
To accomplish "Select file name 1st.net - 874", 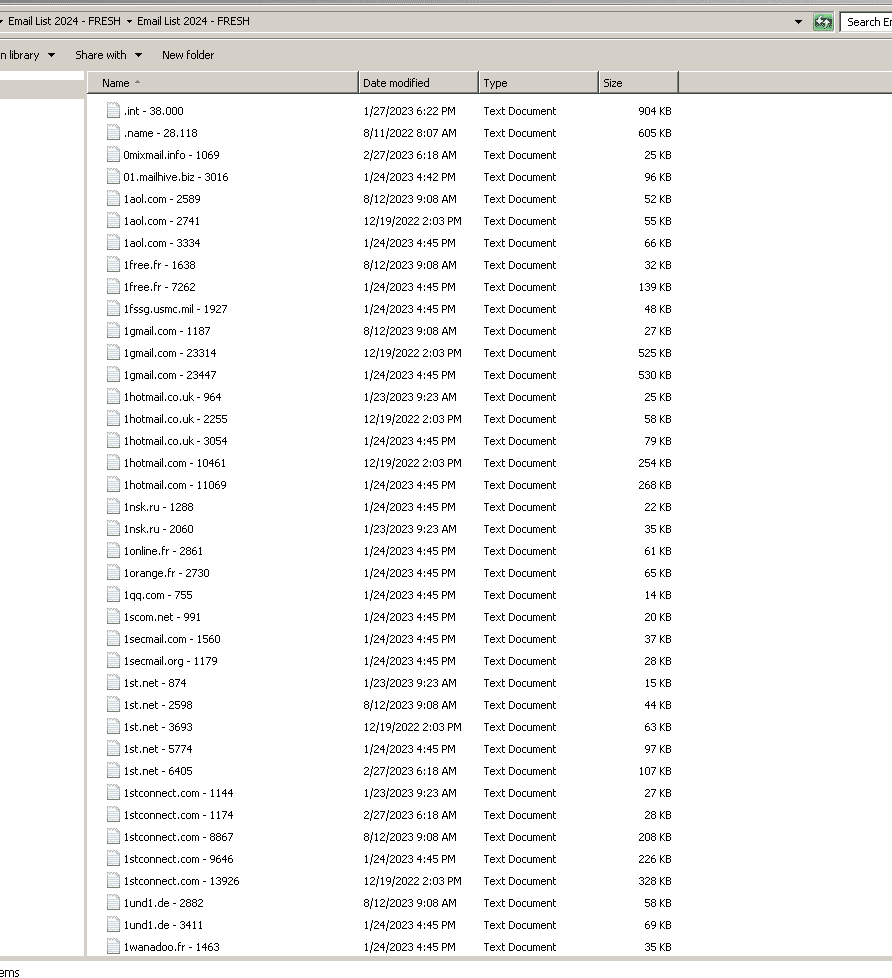I will [155, 683].
